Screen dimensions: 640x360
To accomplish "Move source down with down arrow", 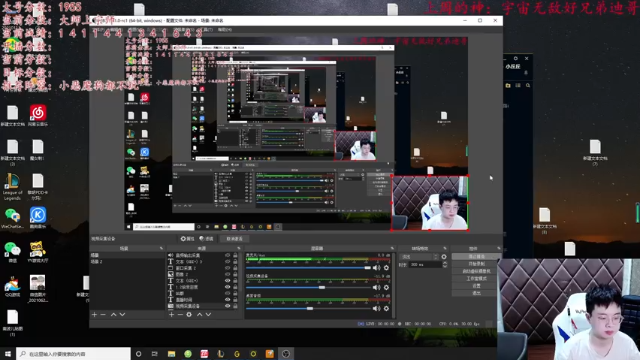I will point(208,315).
